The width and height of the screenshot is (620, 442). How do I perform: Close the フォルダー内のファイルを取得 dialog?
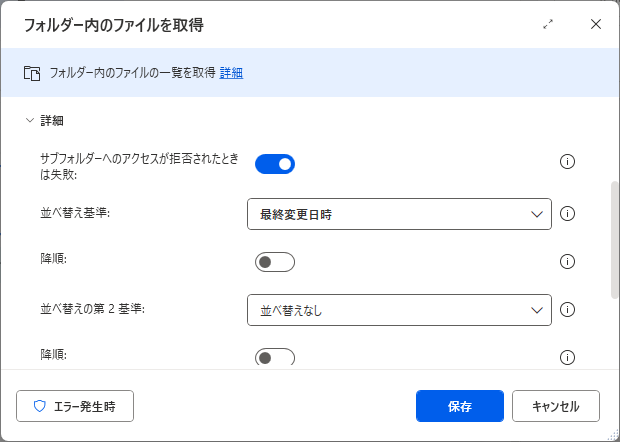click(596, 25)
